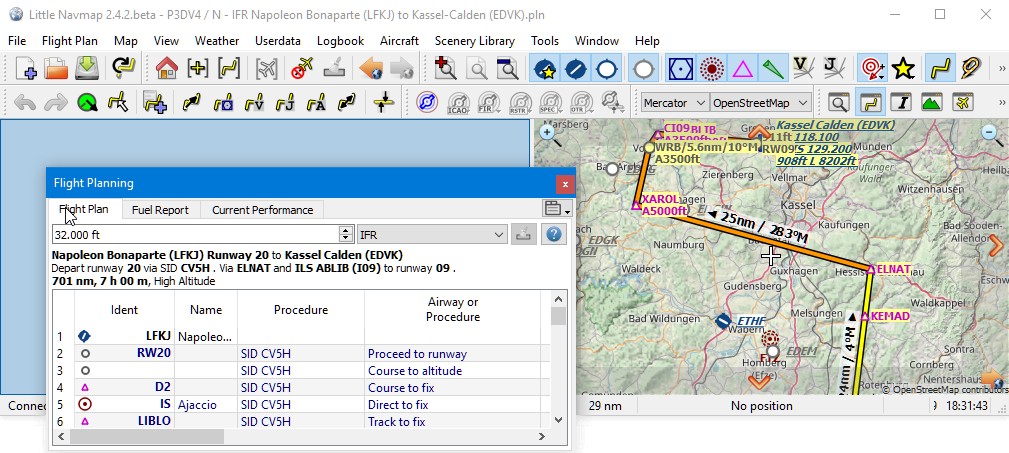Click the Home view house icon
Viewport: 1009px width, 453px height.
pyautogui.click(x=167, y=68)
